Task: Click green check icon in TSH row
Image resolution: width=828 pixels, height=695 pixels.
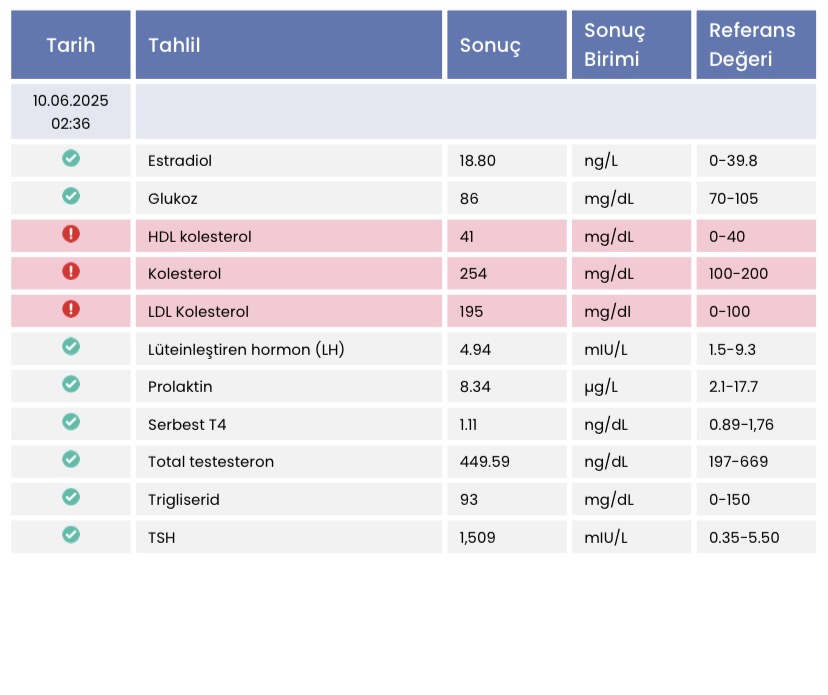Action: [71, 534]
